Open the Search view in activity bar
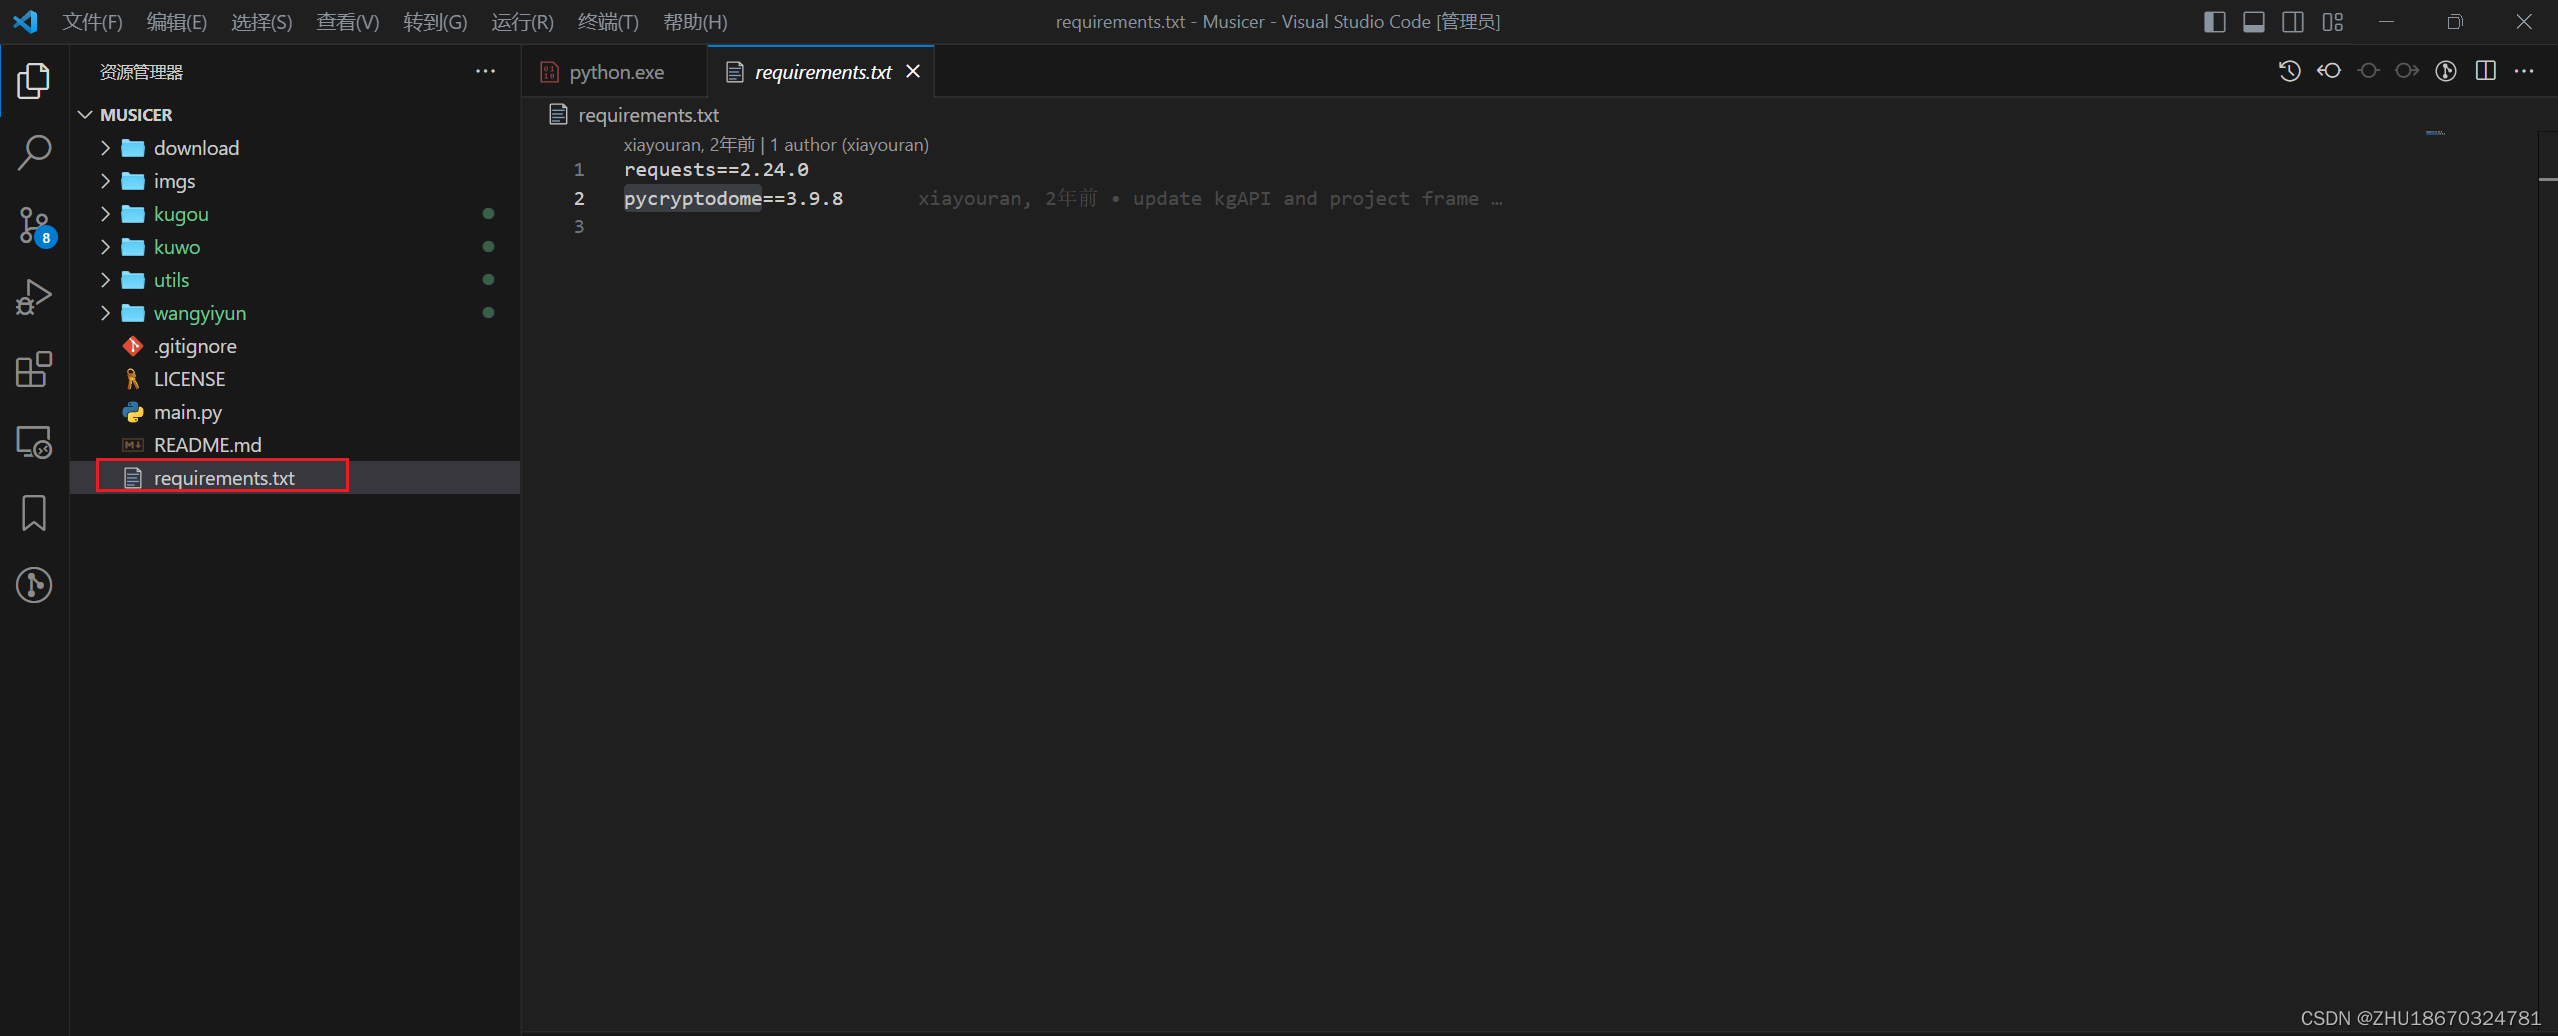 click(x=34, y=153)
